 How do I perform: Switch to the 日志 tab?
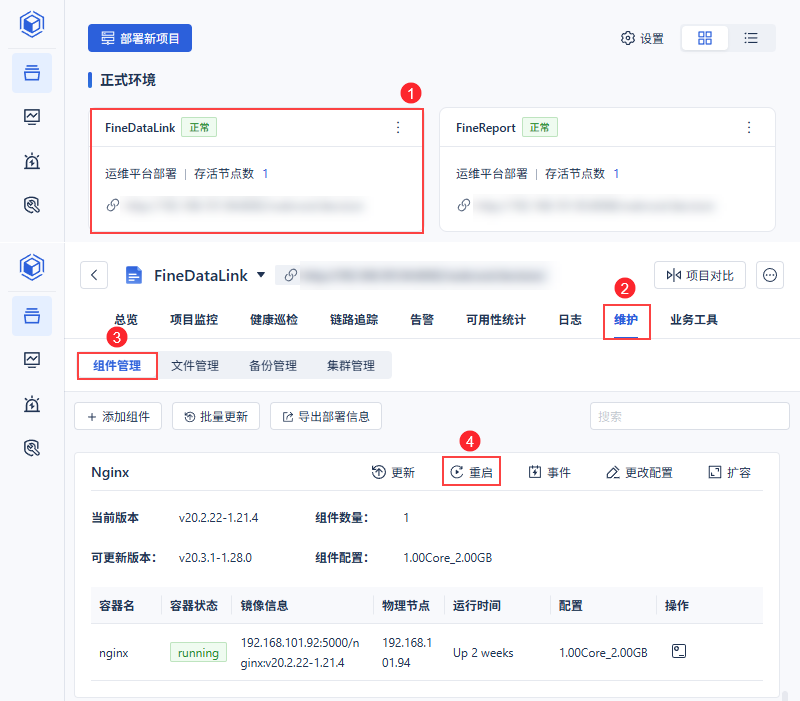point(570,320)
